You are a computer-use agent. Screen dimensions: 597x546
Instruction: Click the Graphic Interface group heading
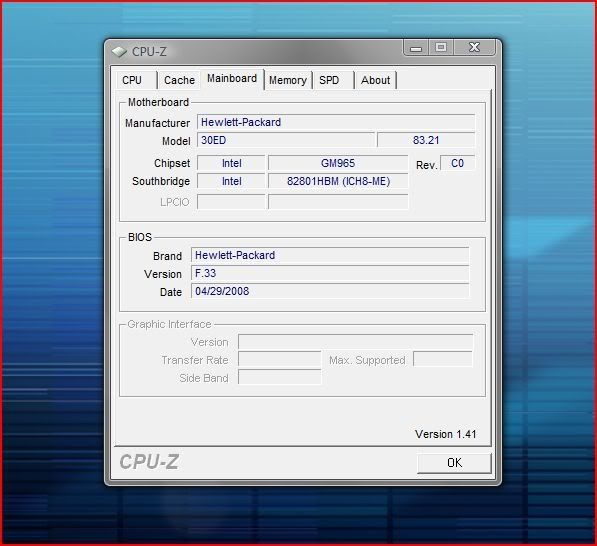tap(169, 324)
